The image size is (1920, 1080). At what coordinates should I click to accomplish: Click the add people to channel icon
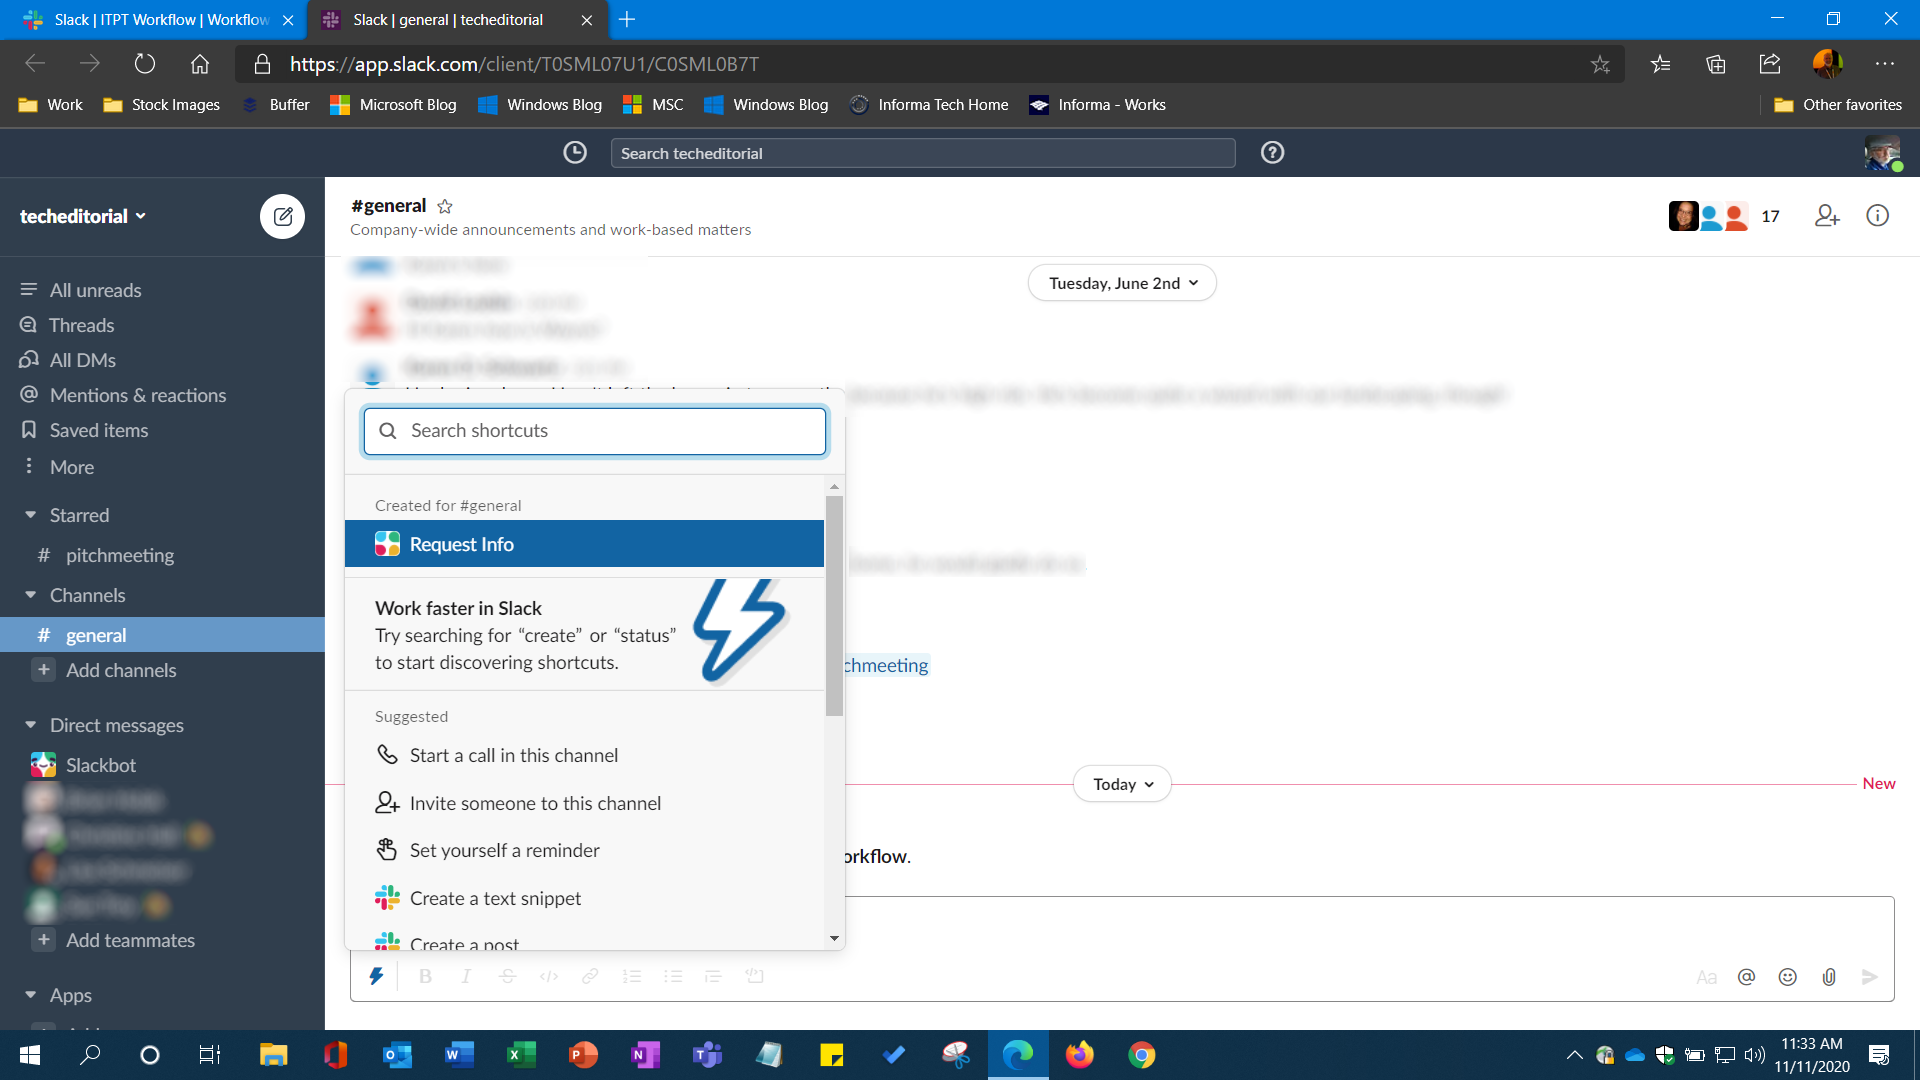coord(1827,216)
